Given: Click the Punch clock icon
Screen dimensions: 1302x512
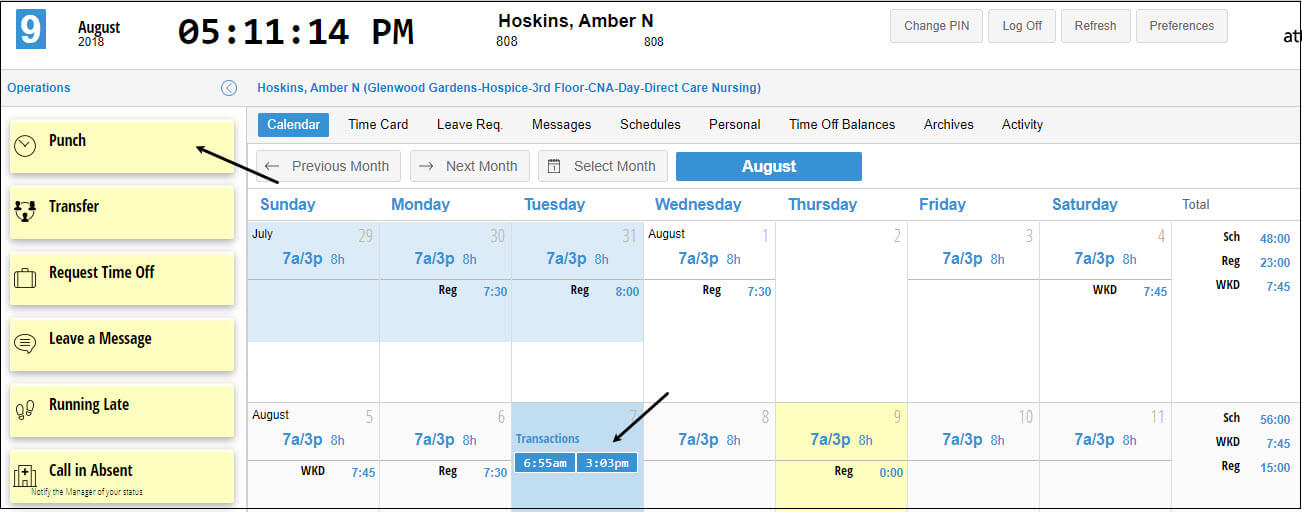Looking at the screenshot, I should pyautogui.click(x=25, y=146).
